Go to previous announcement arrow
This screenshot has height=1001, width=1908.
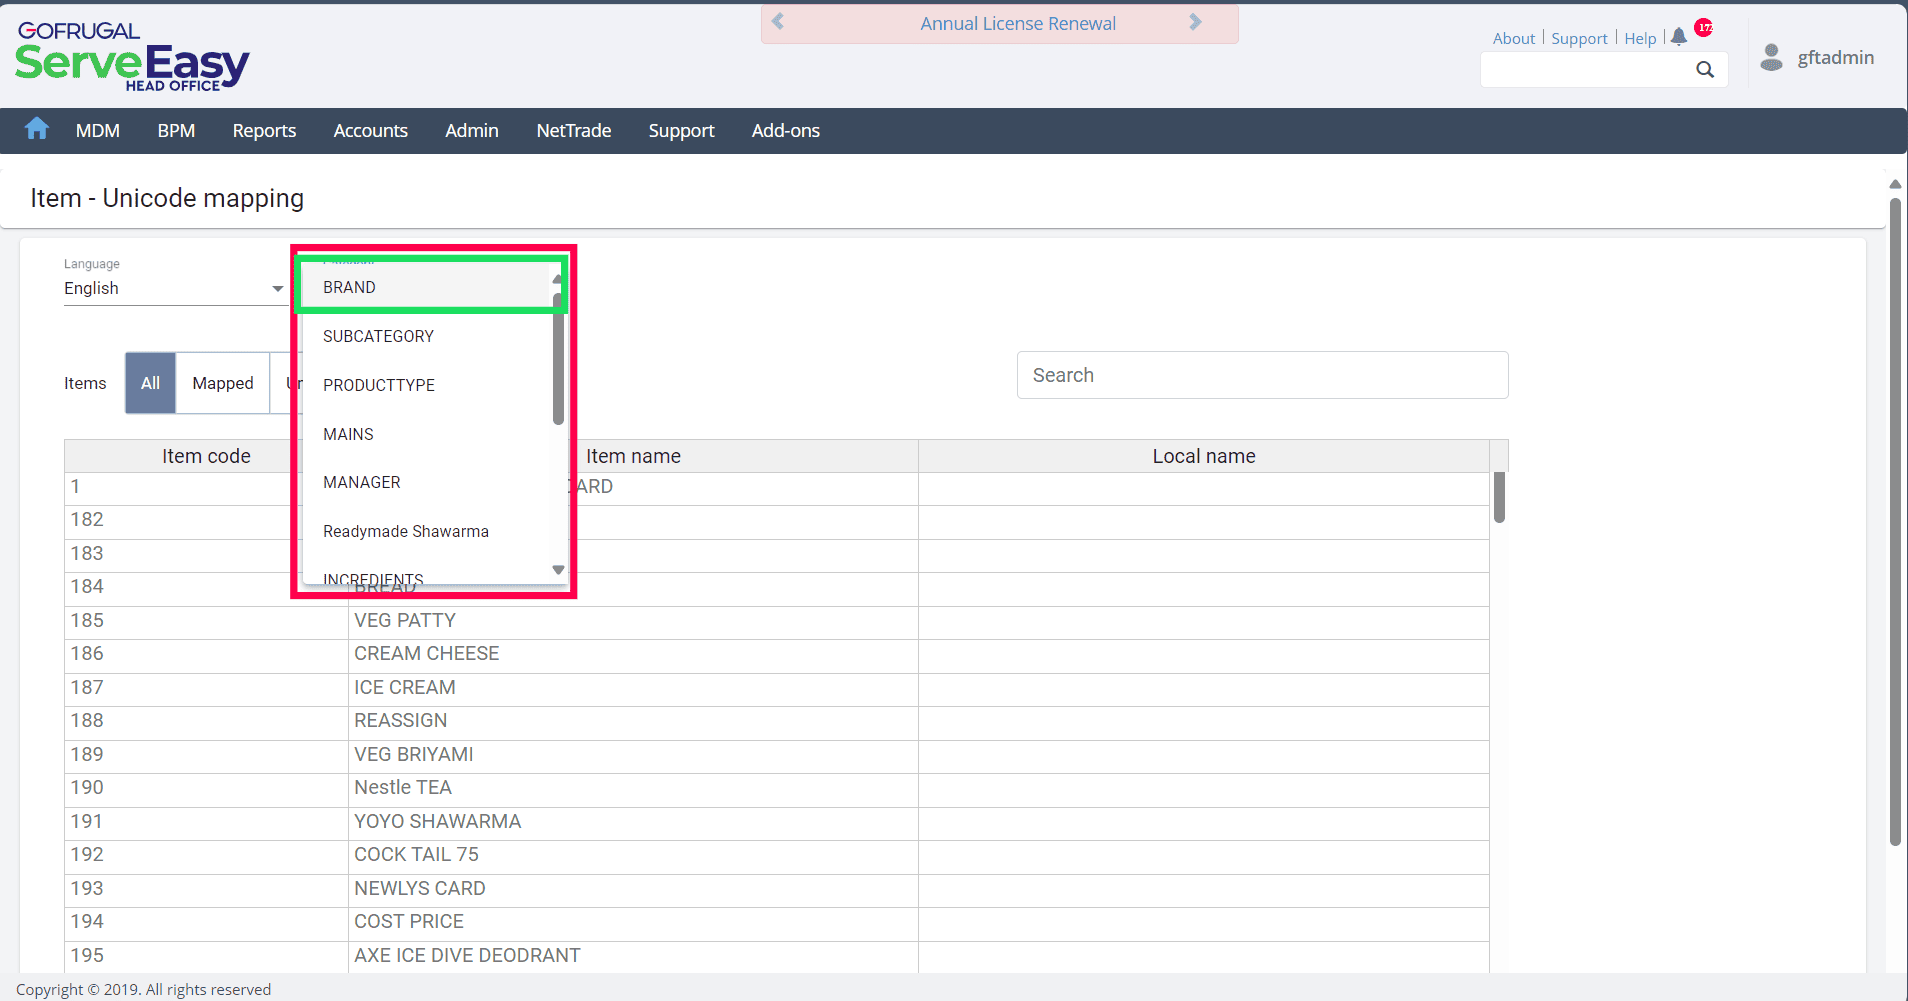[x=778, y=22]
